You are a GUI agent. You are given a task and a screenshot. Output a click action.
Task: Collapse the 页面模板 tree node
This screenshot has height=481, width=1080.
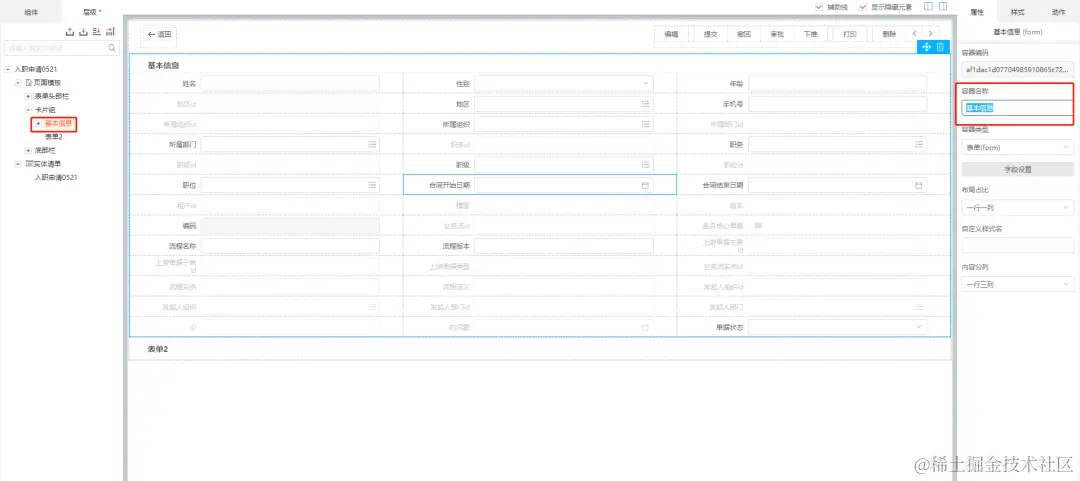[18, 83]
